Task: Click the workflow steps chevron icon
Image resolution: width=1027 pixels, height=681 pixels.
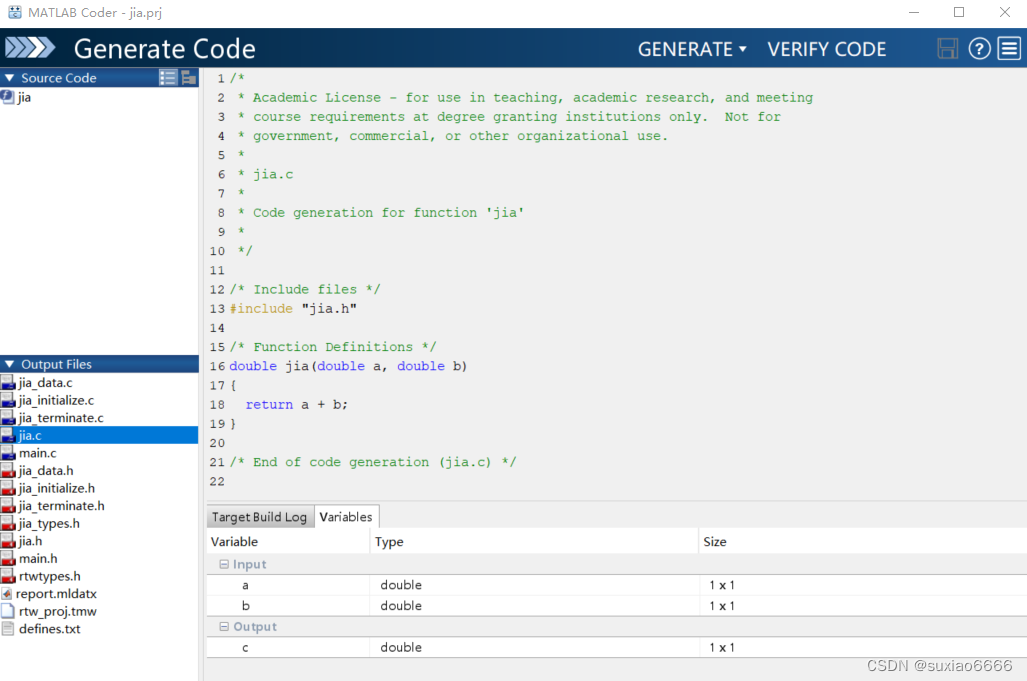Action: click(30, 48)
